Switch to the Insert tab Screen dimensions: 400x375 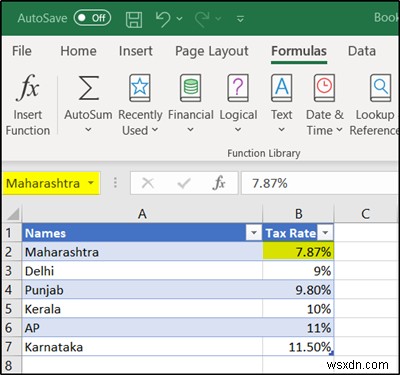click(x=136, y=51)
